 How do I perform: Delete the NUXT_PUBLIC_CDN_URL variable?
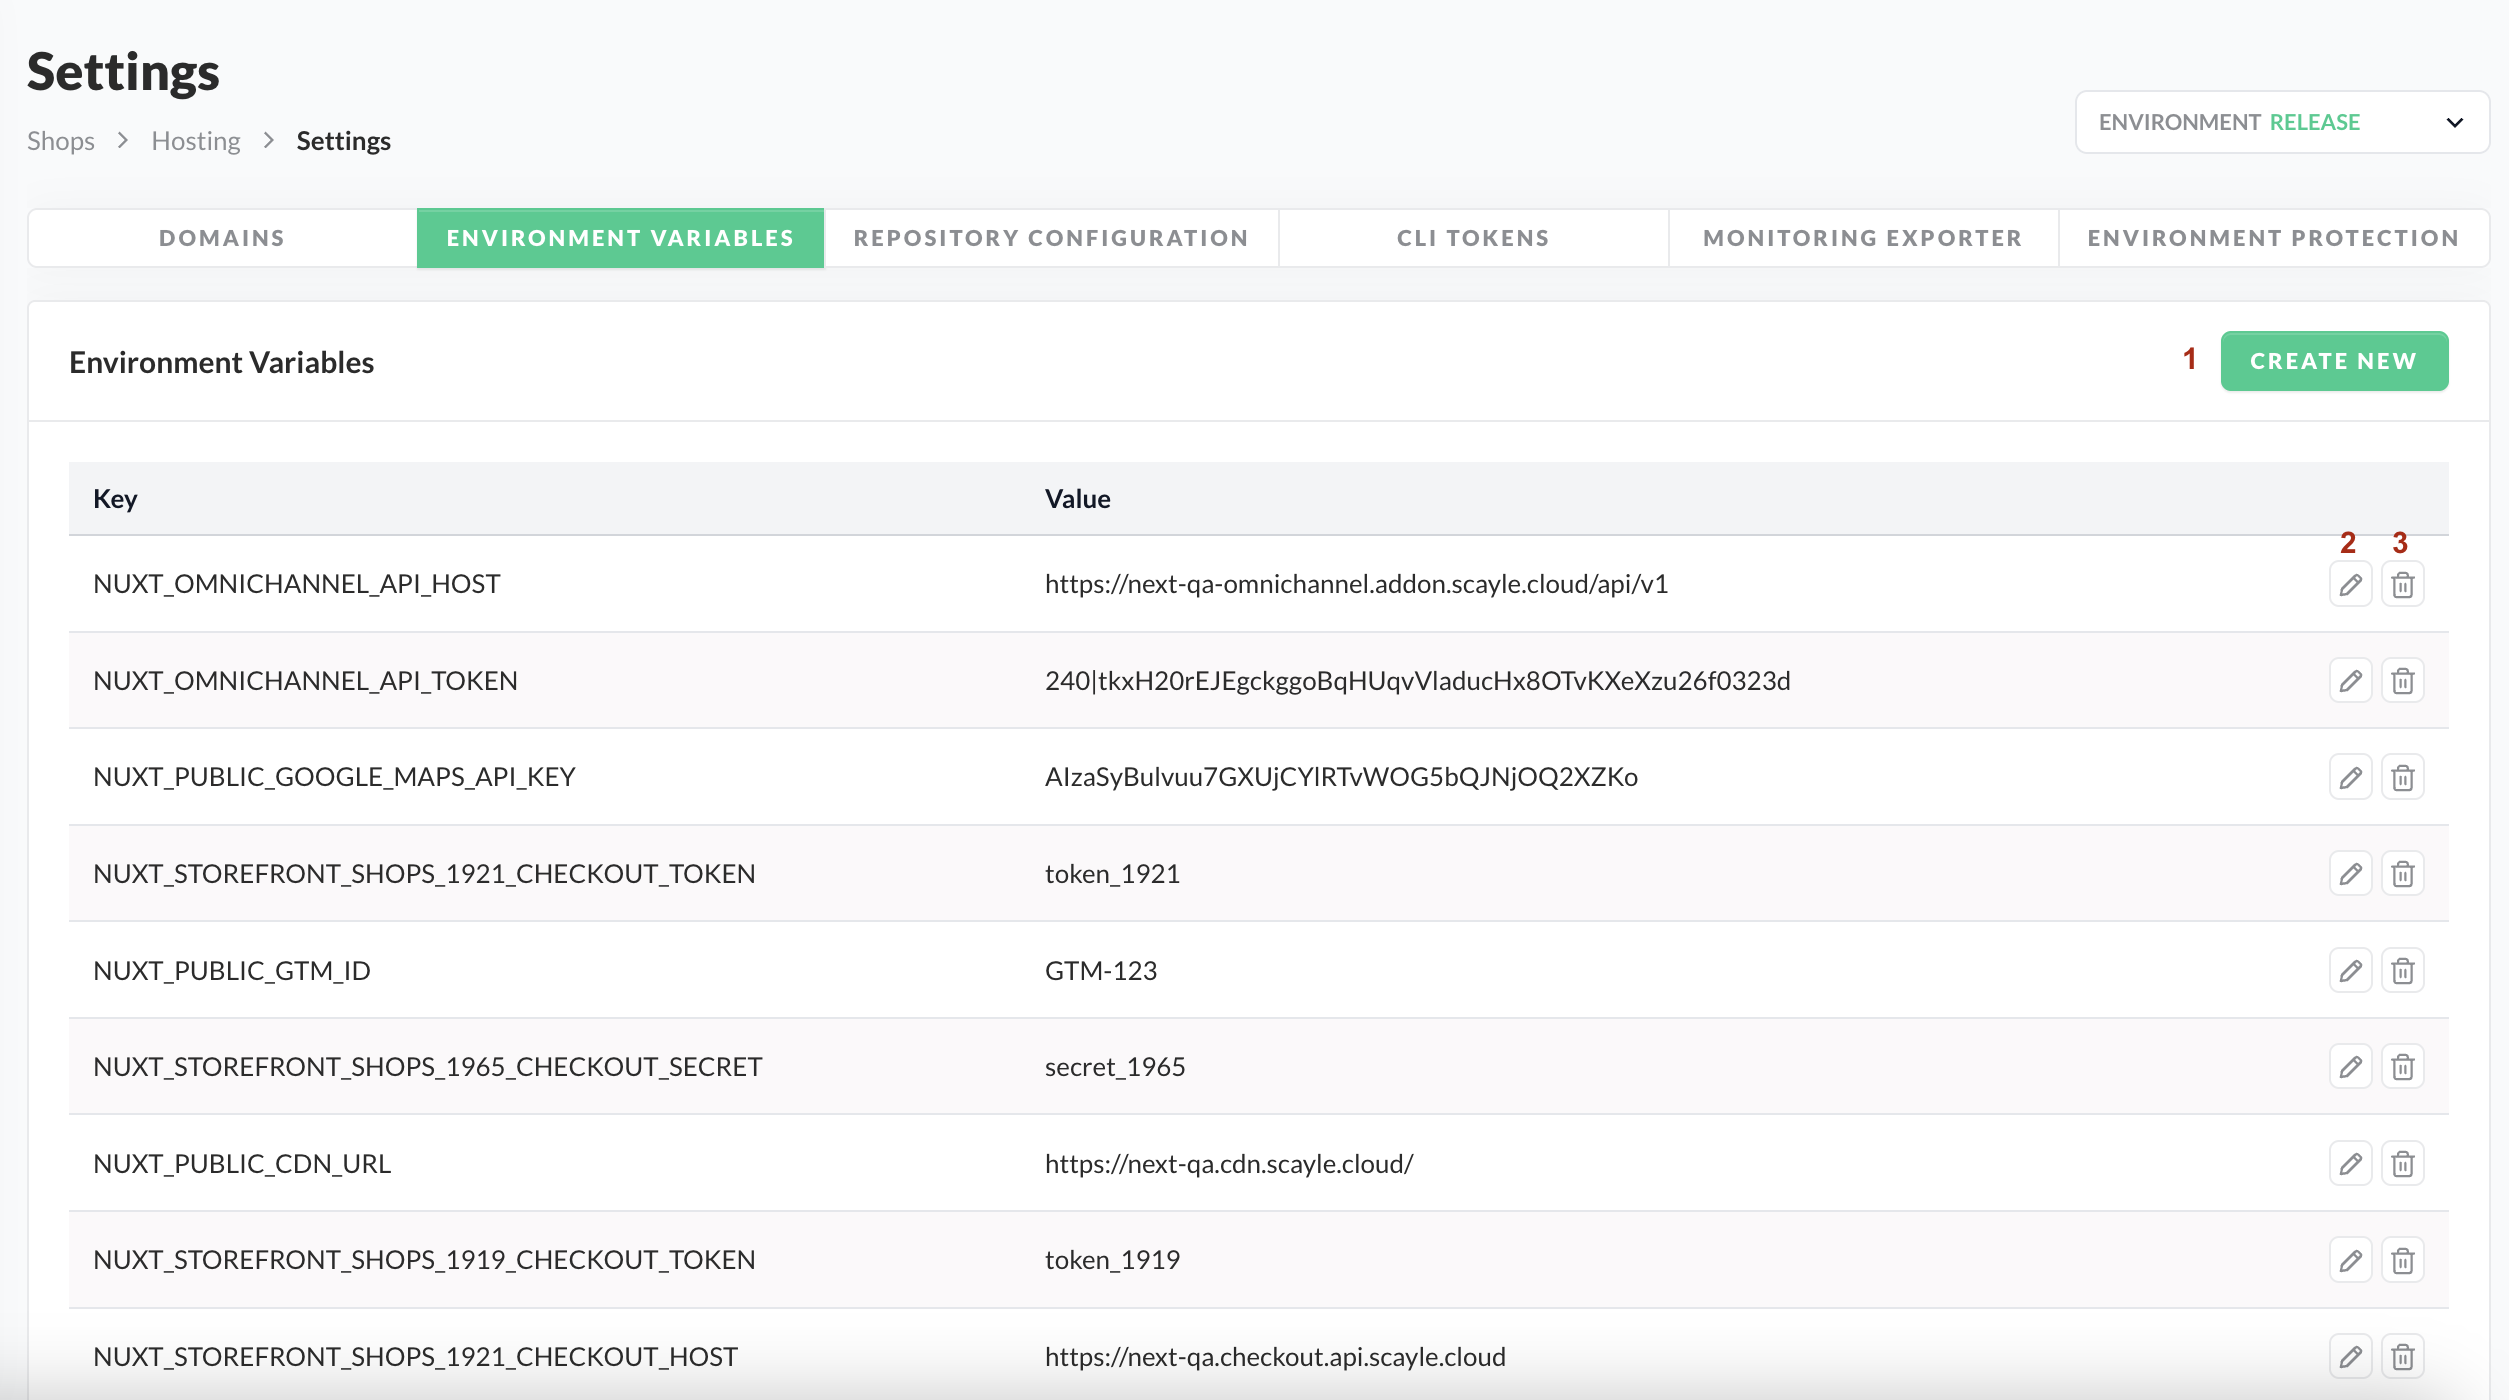pos(2402,1164)
